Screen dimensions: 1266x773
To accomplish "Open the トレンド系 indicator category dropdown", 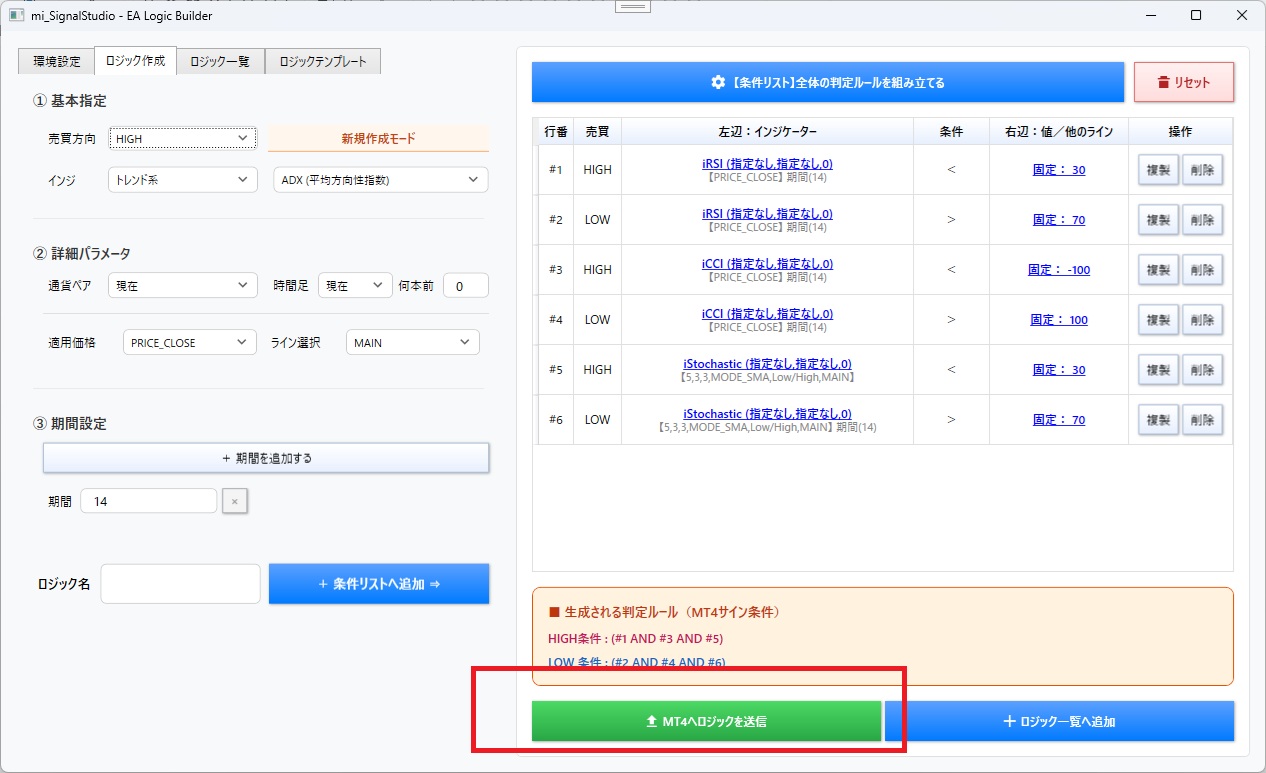I will [x=182, y=180].
